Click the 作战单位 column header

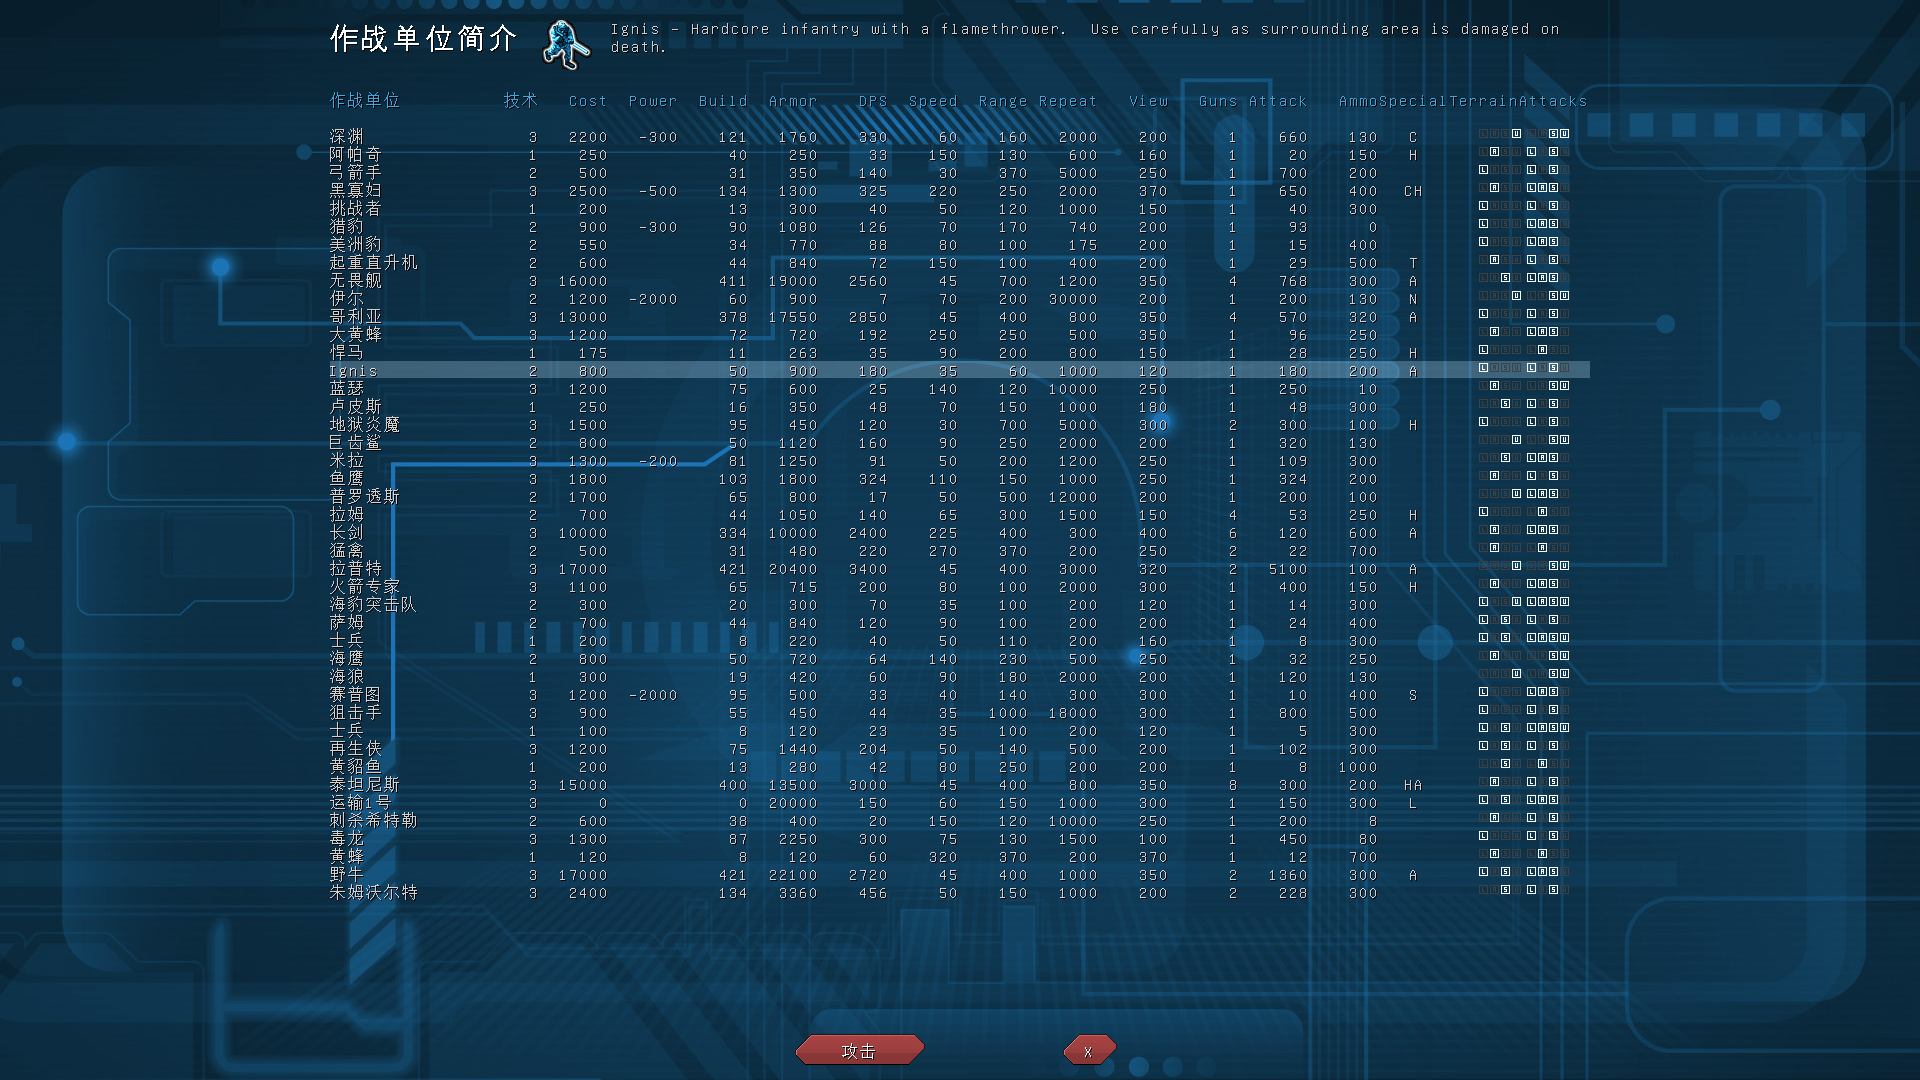pyautogui.click(x=365, y=100)
